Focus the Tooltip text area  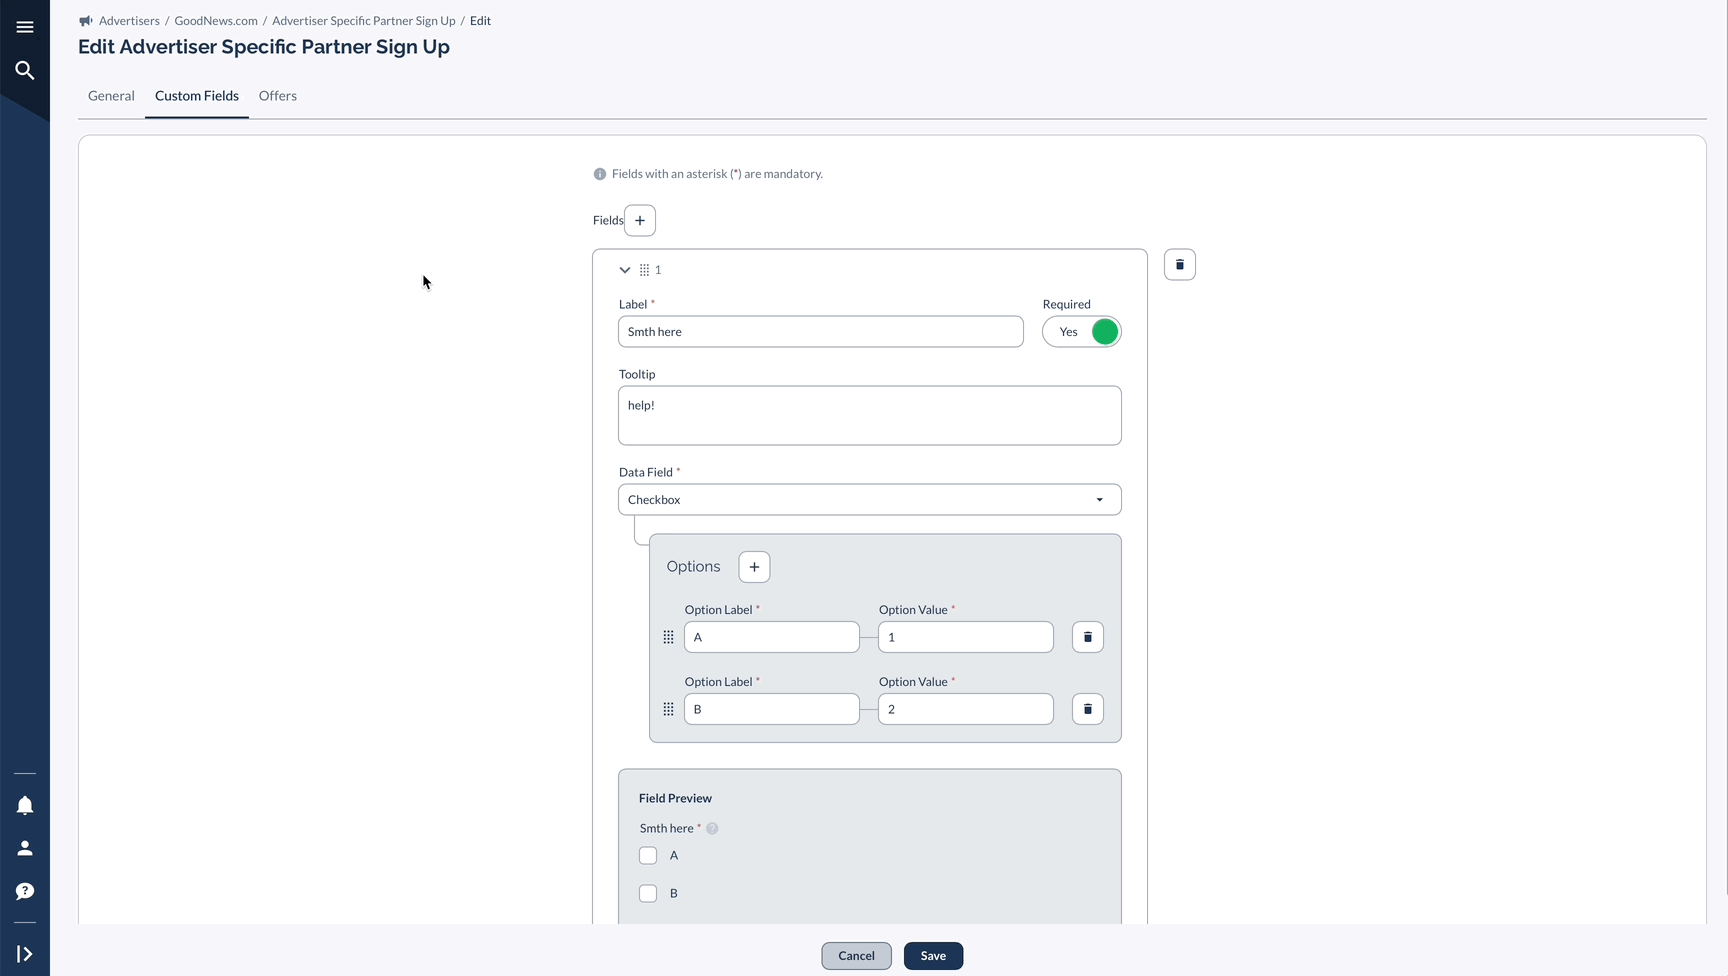pyautogui.click(x=870, y=416)
